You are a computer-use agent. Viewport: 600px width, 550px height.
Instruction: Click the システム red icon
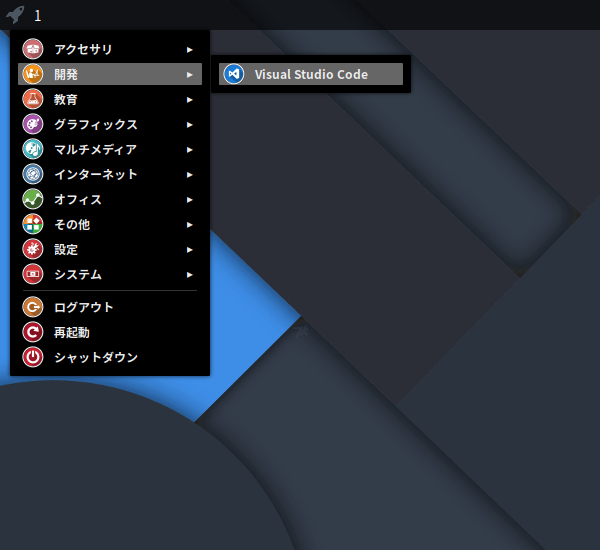(33, 274)
